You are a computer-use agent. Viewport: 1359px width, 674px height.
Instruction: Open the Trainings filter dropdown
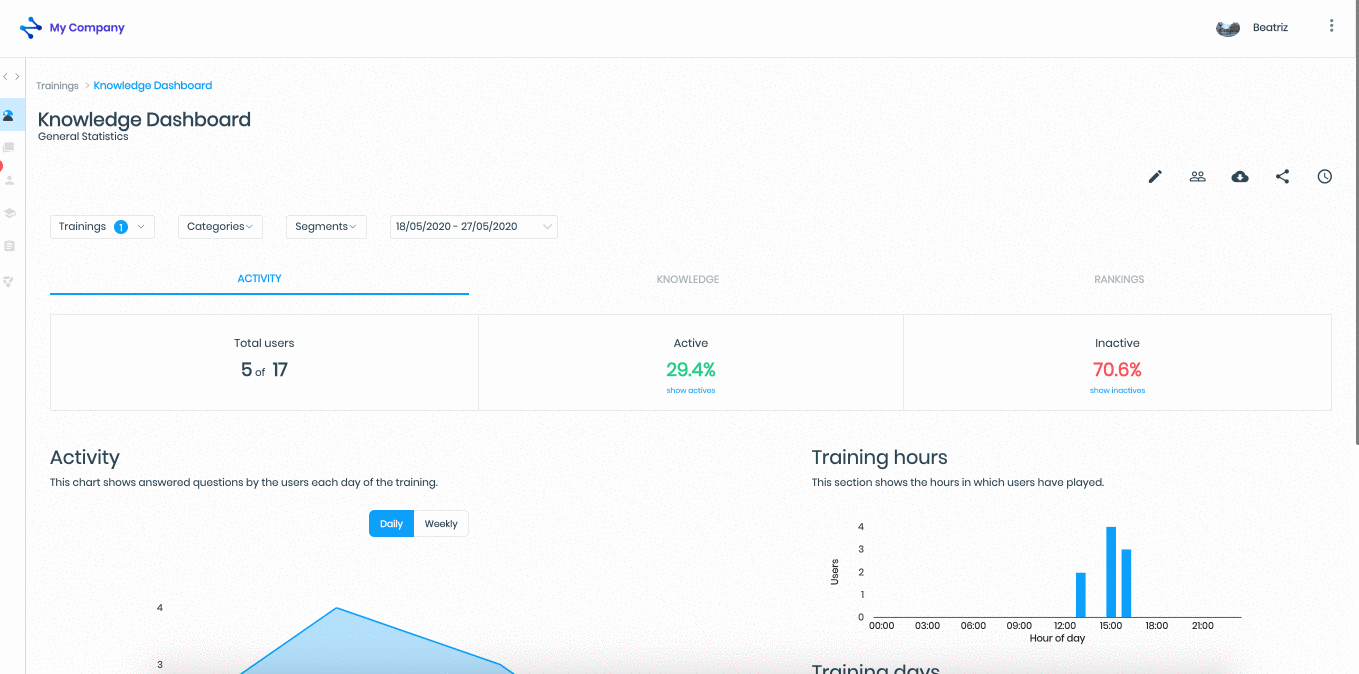pos(102,227)
